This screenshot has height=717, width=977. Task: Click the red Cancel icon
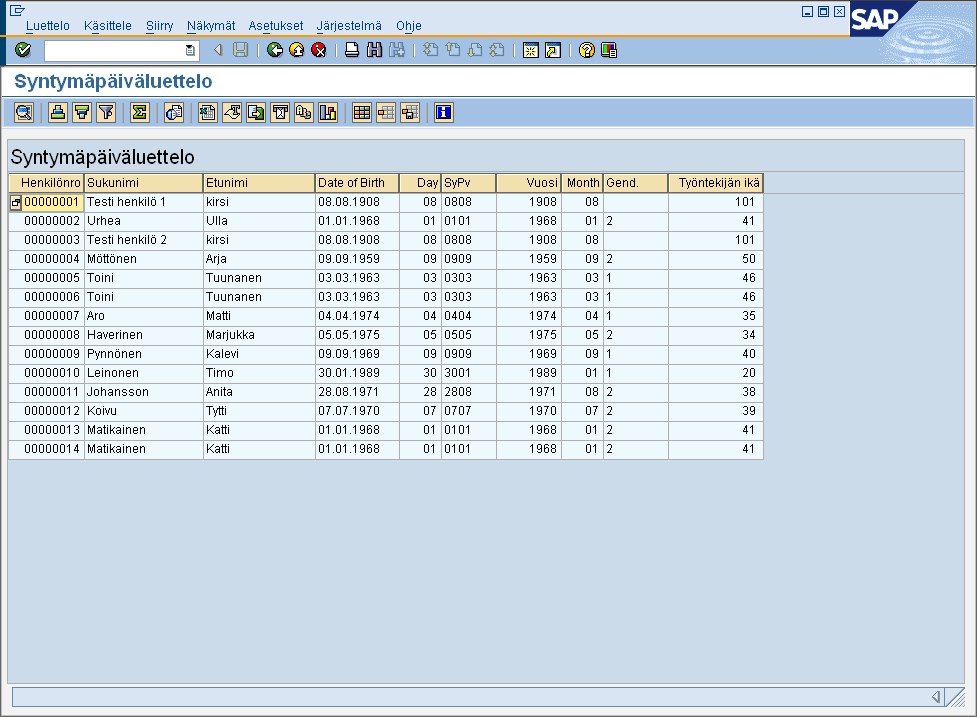(x=318, y=50)
